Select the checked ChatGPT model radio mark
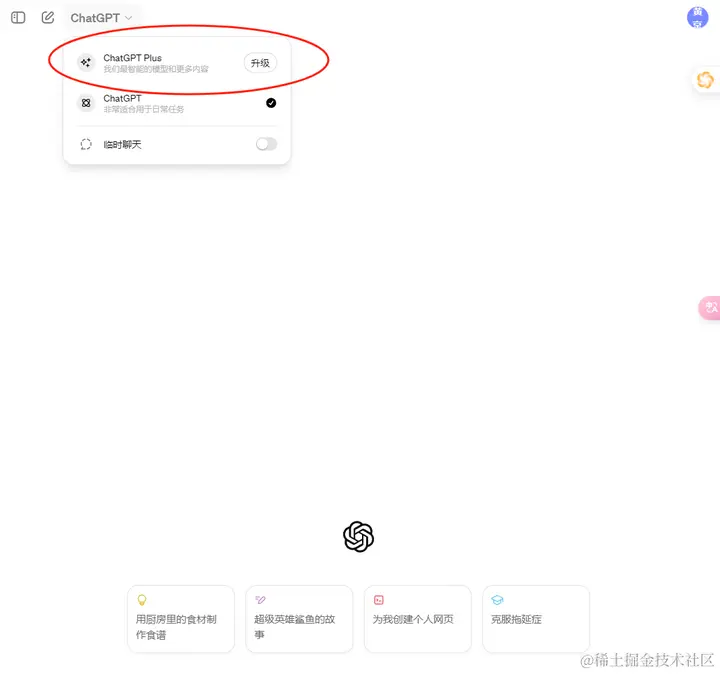The height and width of the screenshot is (674, 720). click(x=271, y=103)
